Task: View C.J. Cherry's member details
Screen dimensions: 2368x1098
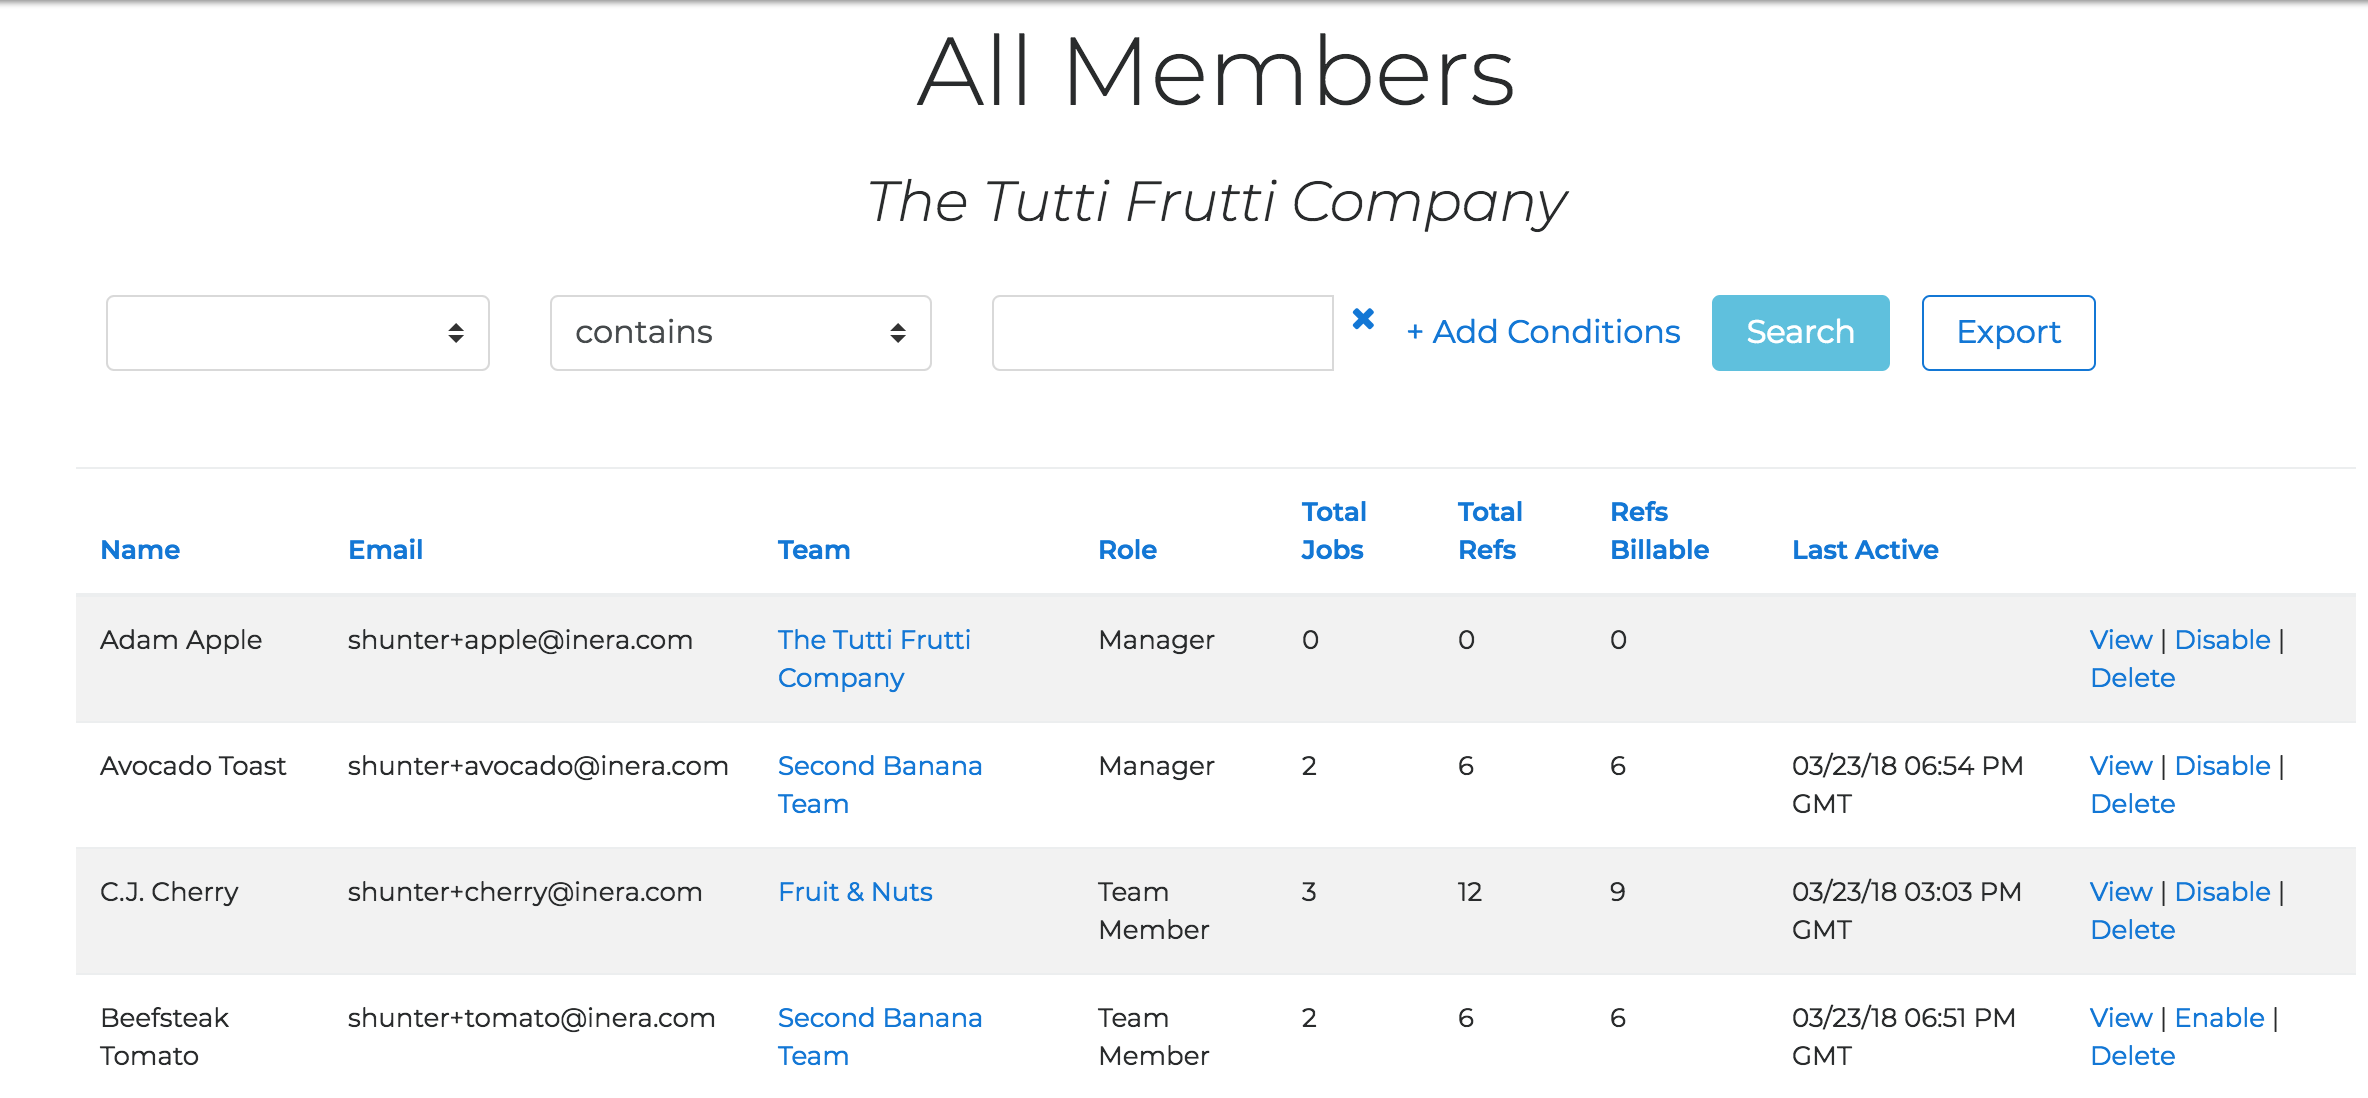Action: 2120,892
